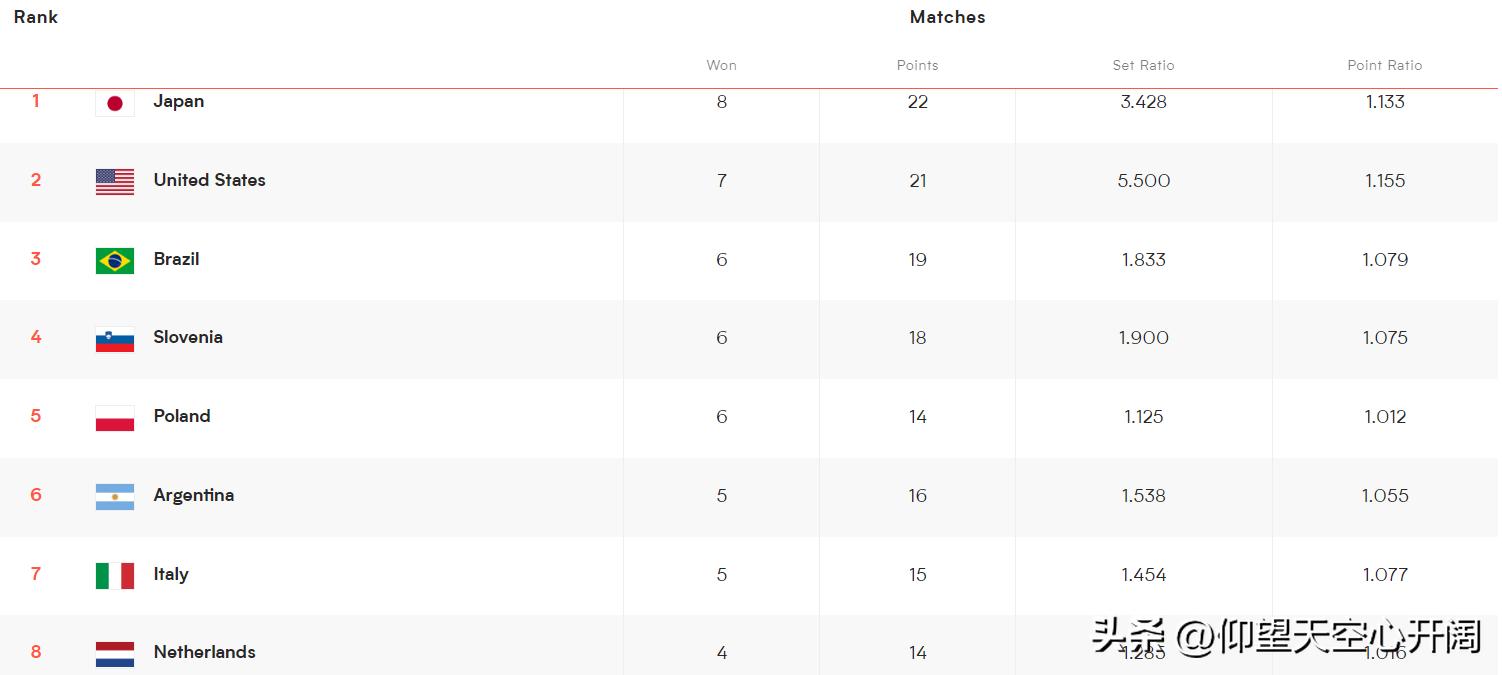Click the Argentina flag icon

coord(115,496)
